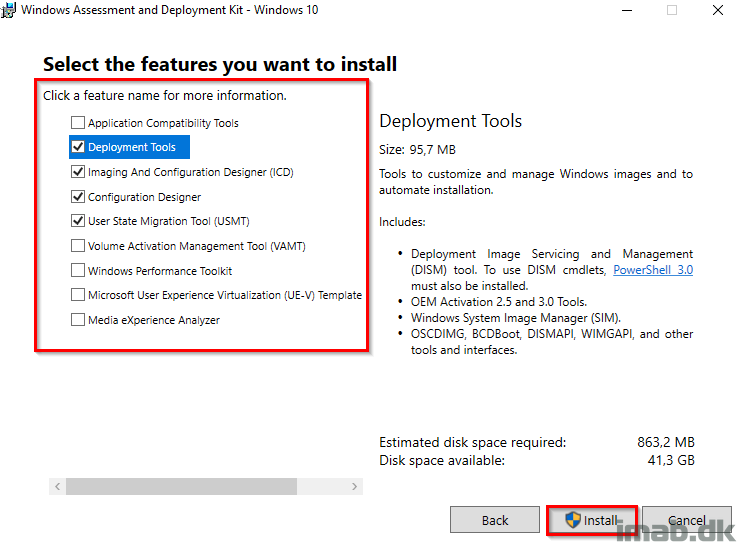
Task: Open the PowerShell 3.0 link
Action: coord(653,270)
